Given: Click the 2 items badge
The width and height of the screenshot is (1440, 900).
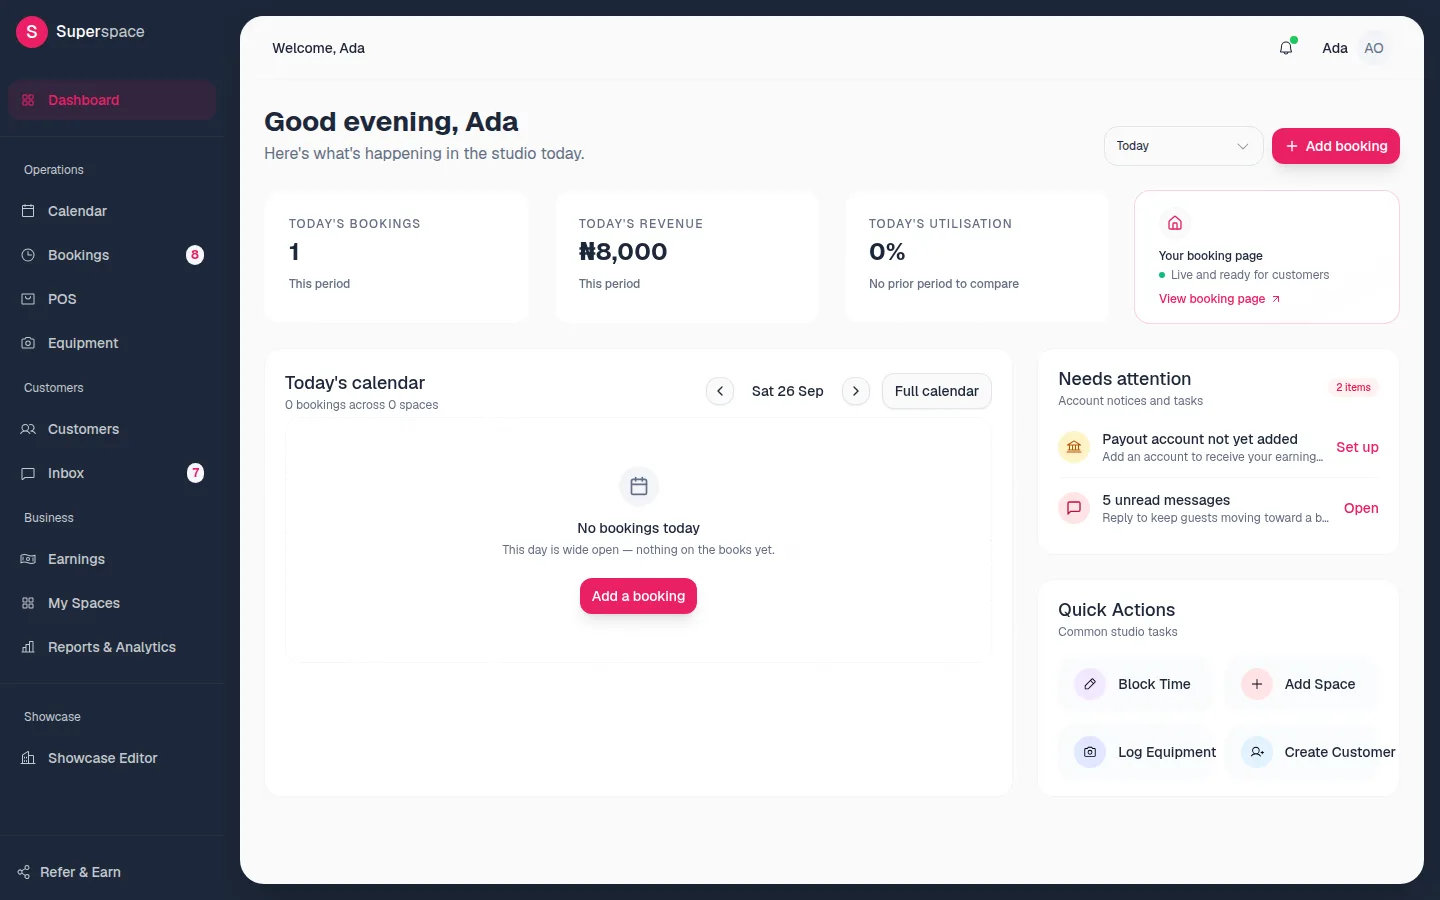Looking at the screenshot, I should pos(1353,387).
